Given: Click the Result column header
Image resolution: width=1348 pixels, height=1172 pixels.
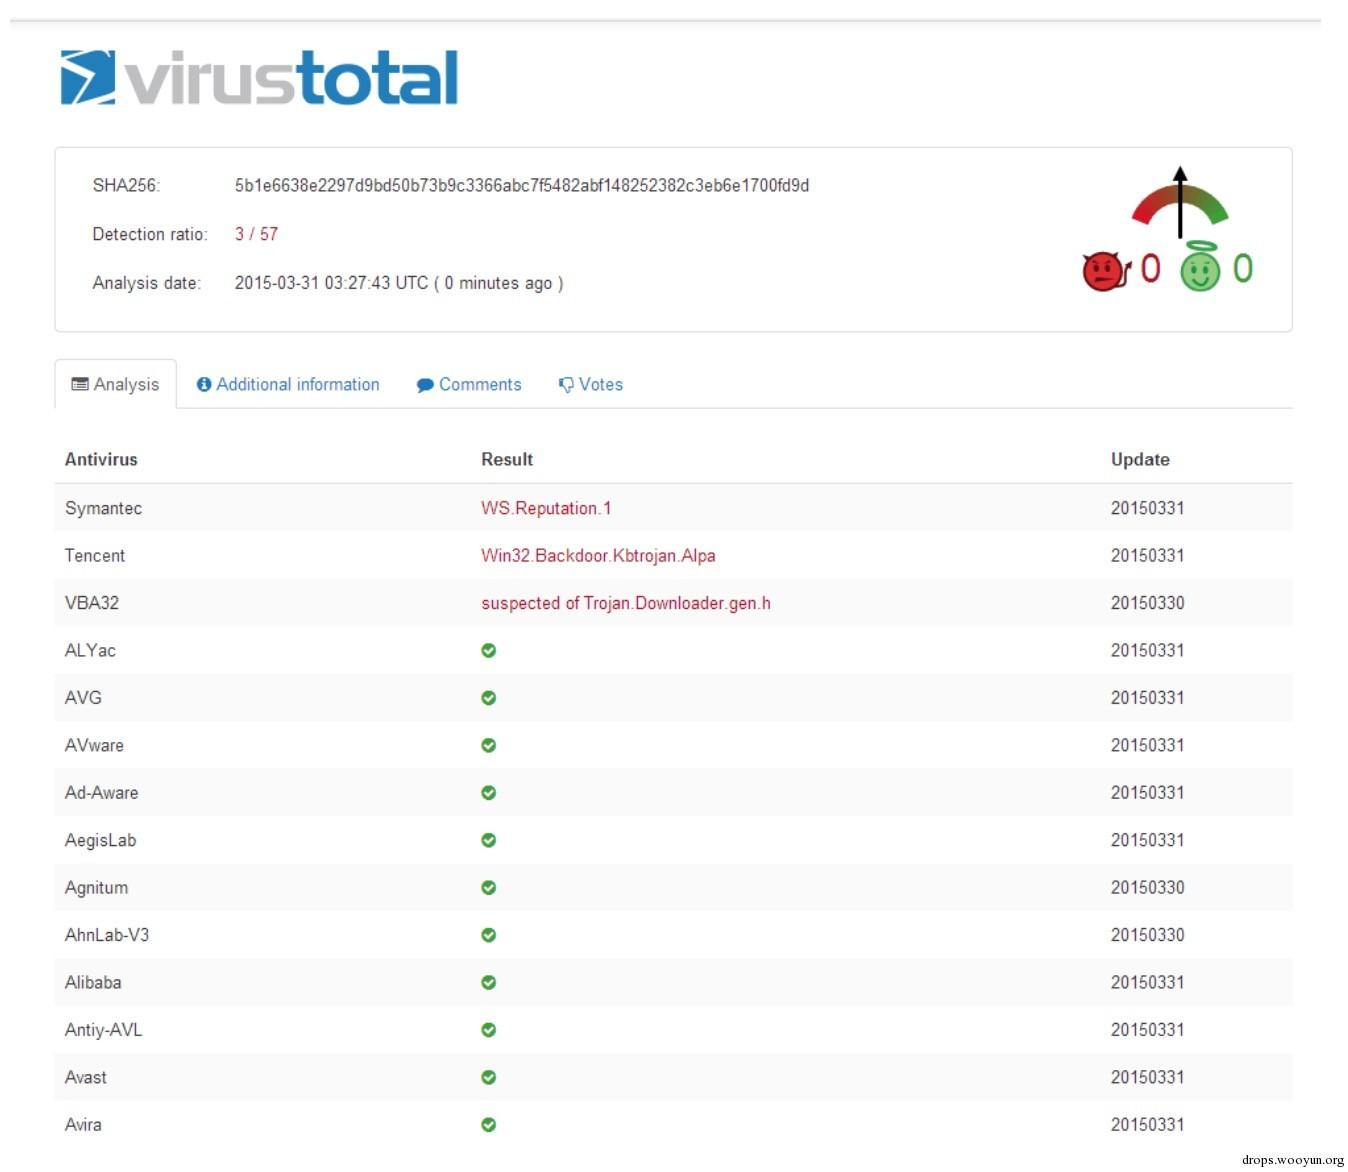Looking at the screenshot, I should [507, 459].
